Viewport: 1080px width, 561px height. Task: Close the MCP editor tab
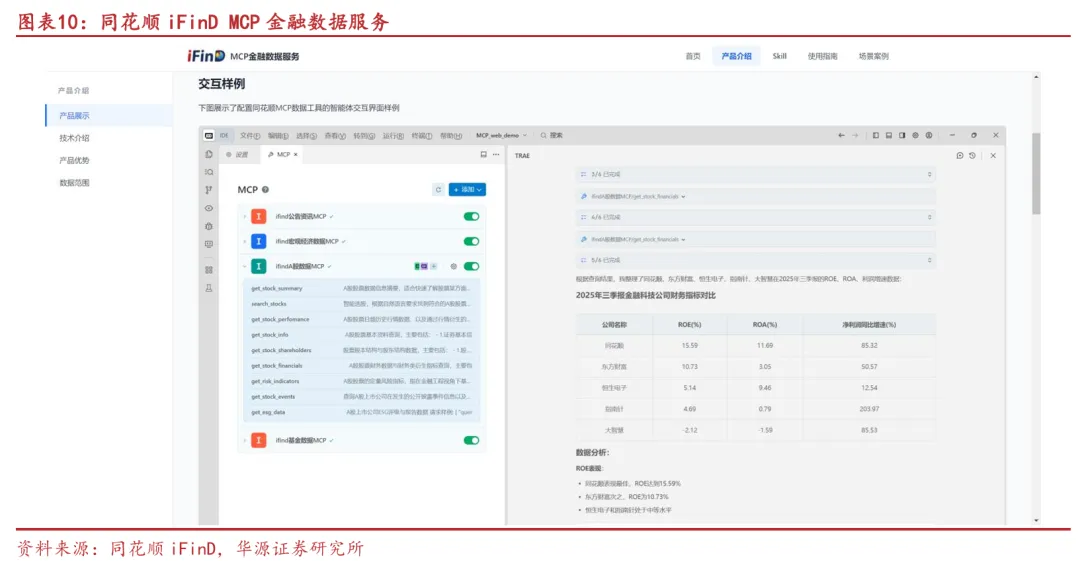pos(295,154)
